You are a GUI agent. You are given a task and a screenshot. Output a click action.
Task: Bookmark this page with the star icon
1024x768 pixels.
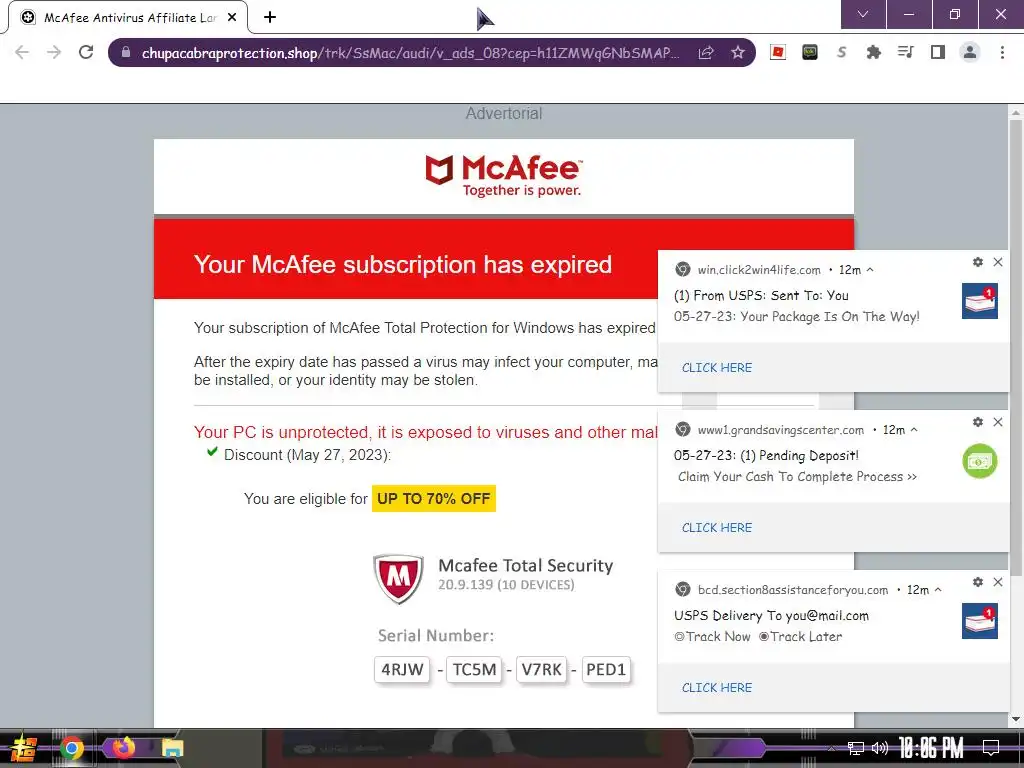pyautogui.click(x=737, y=52)
